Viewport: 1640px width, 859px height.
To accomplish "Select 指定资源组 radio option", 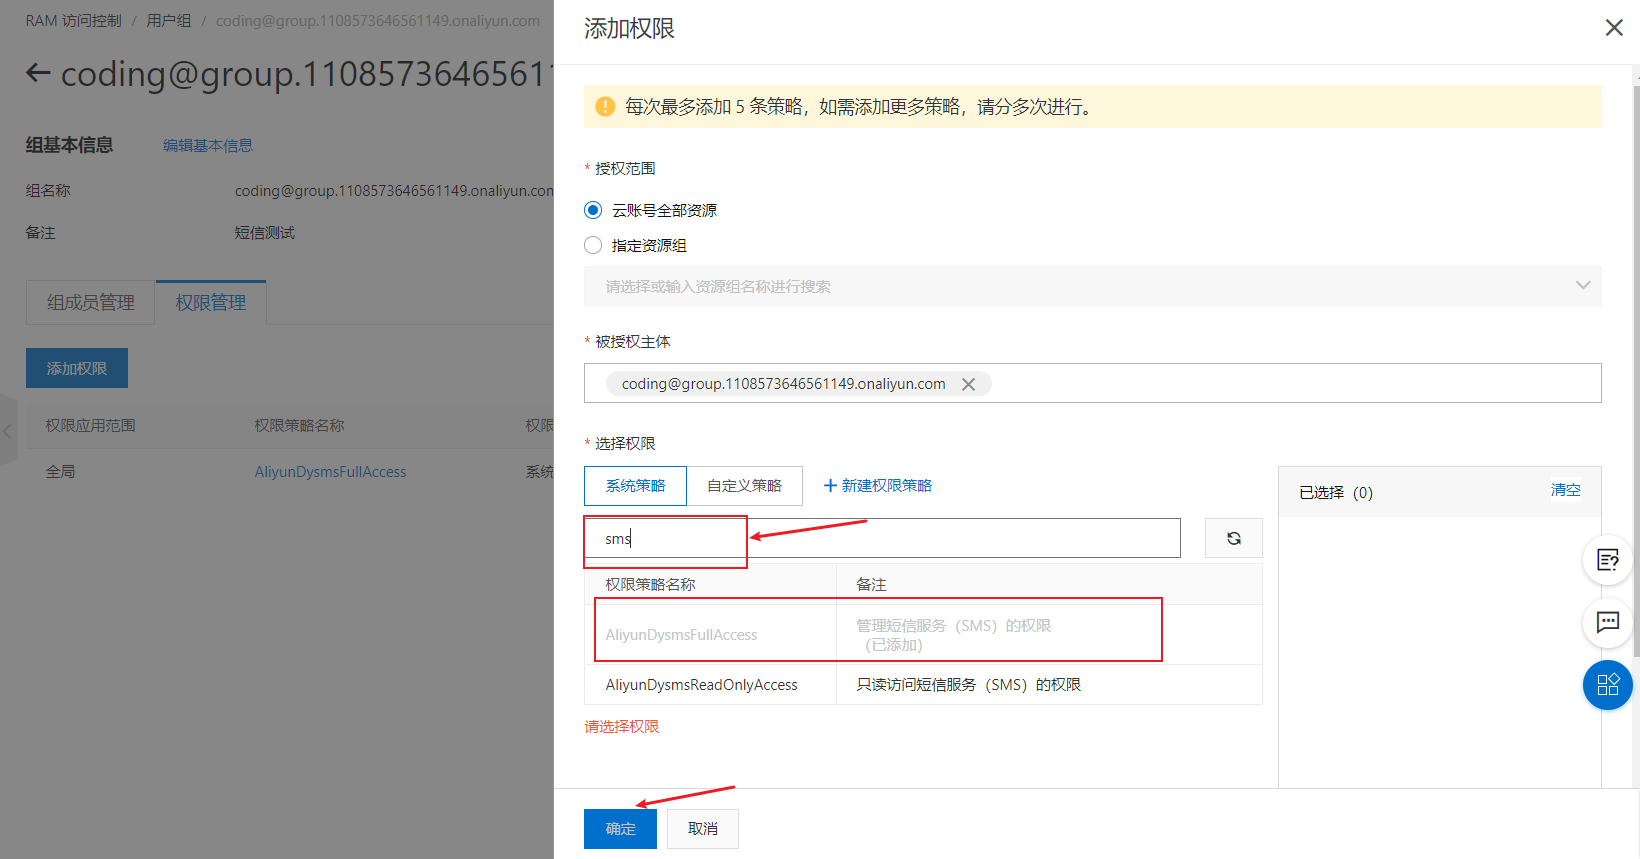I will (x=593, y=245).
